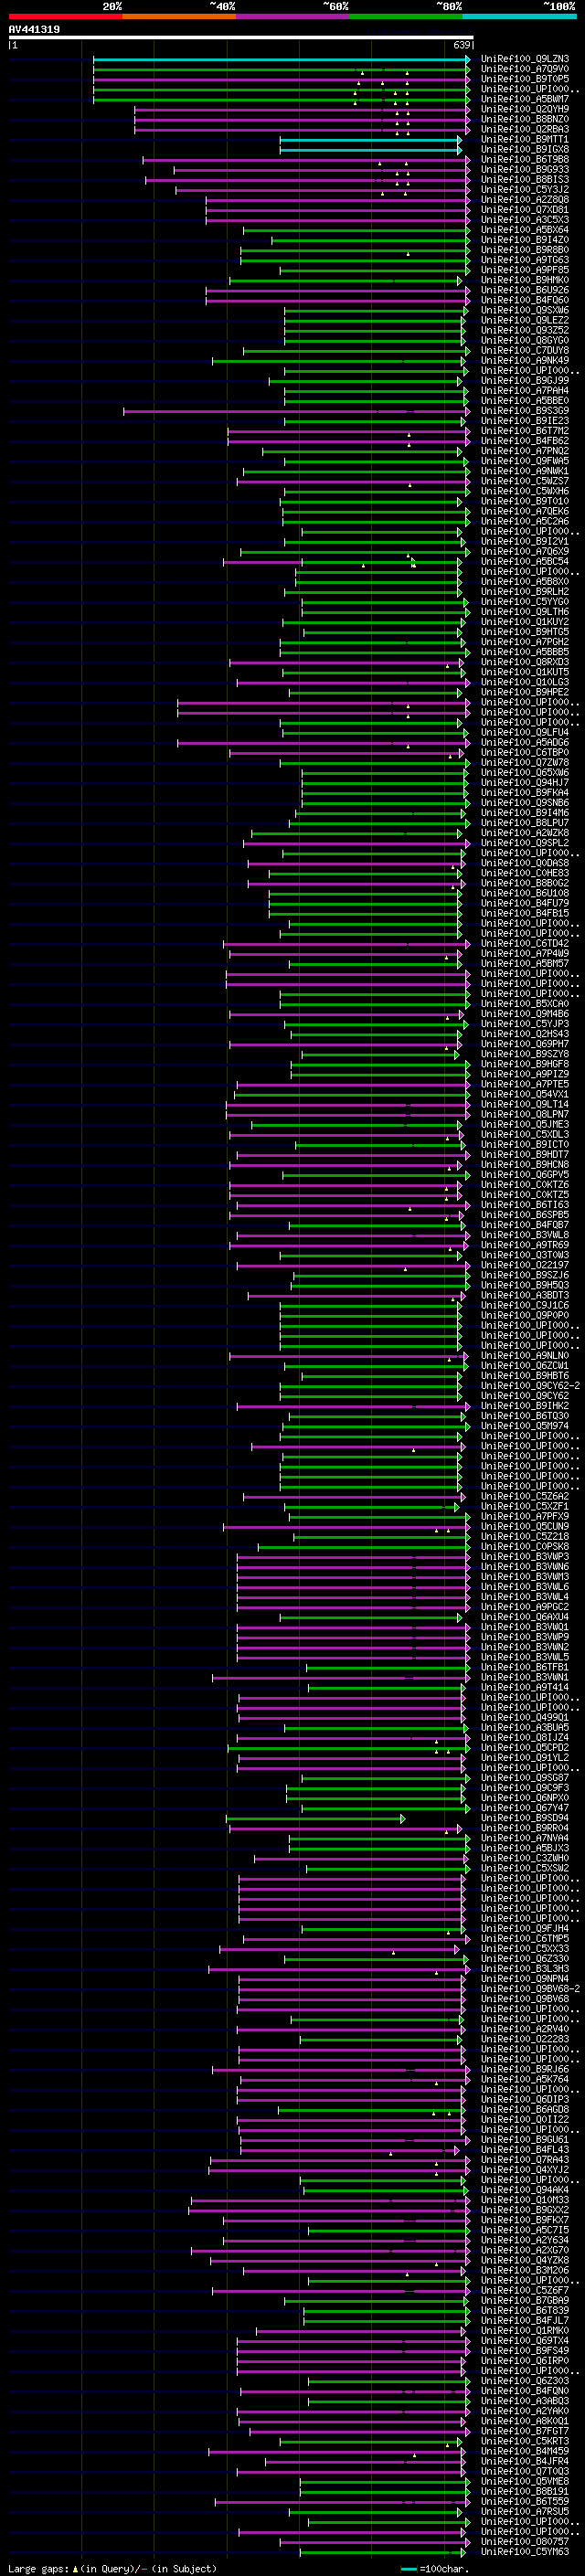Open hit UniRef100_B9T0P5
The width and height of the screenshot is (585, 2576).
pyautogui.click(x=525, y=79)
